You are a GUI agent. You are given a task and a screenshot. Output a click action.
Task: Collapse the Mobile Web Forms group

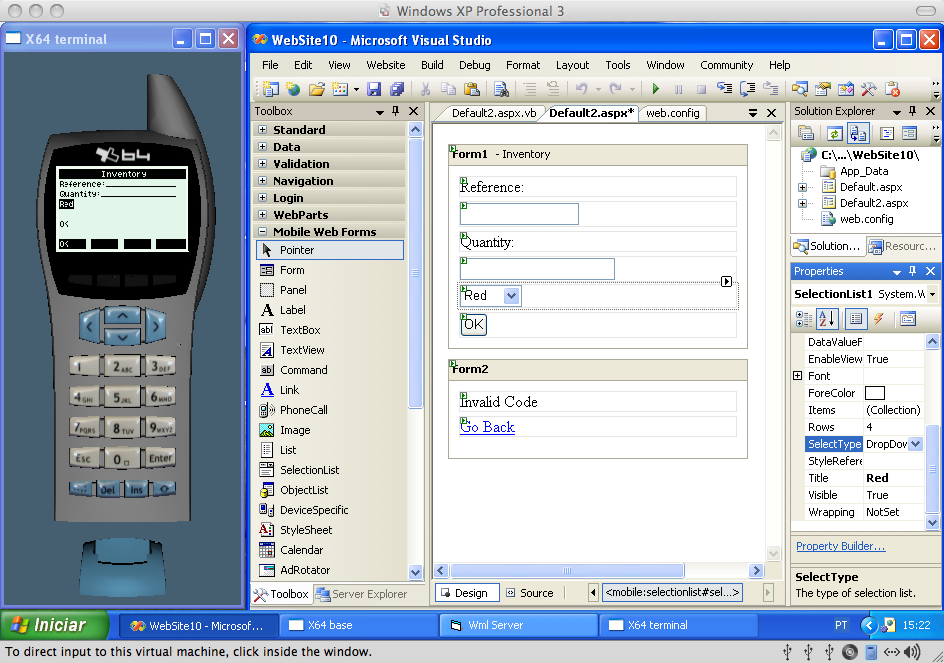262,231
